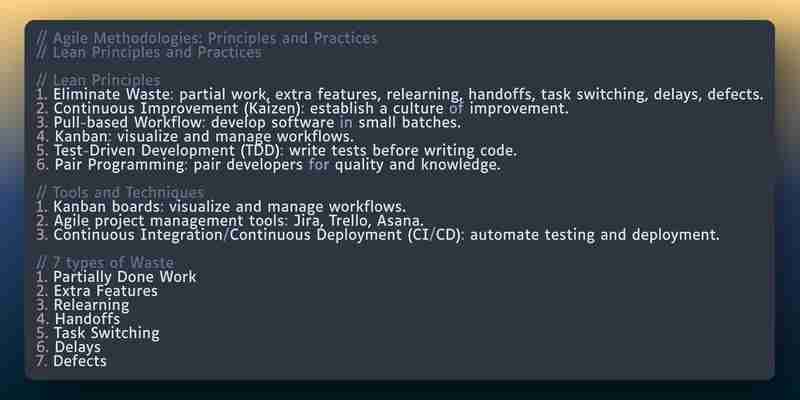
Task: Select the 'Task Switching' item
Action: [x=98, y=333]
